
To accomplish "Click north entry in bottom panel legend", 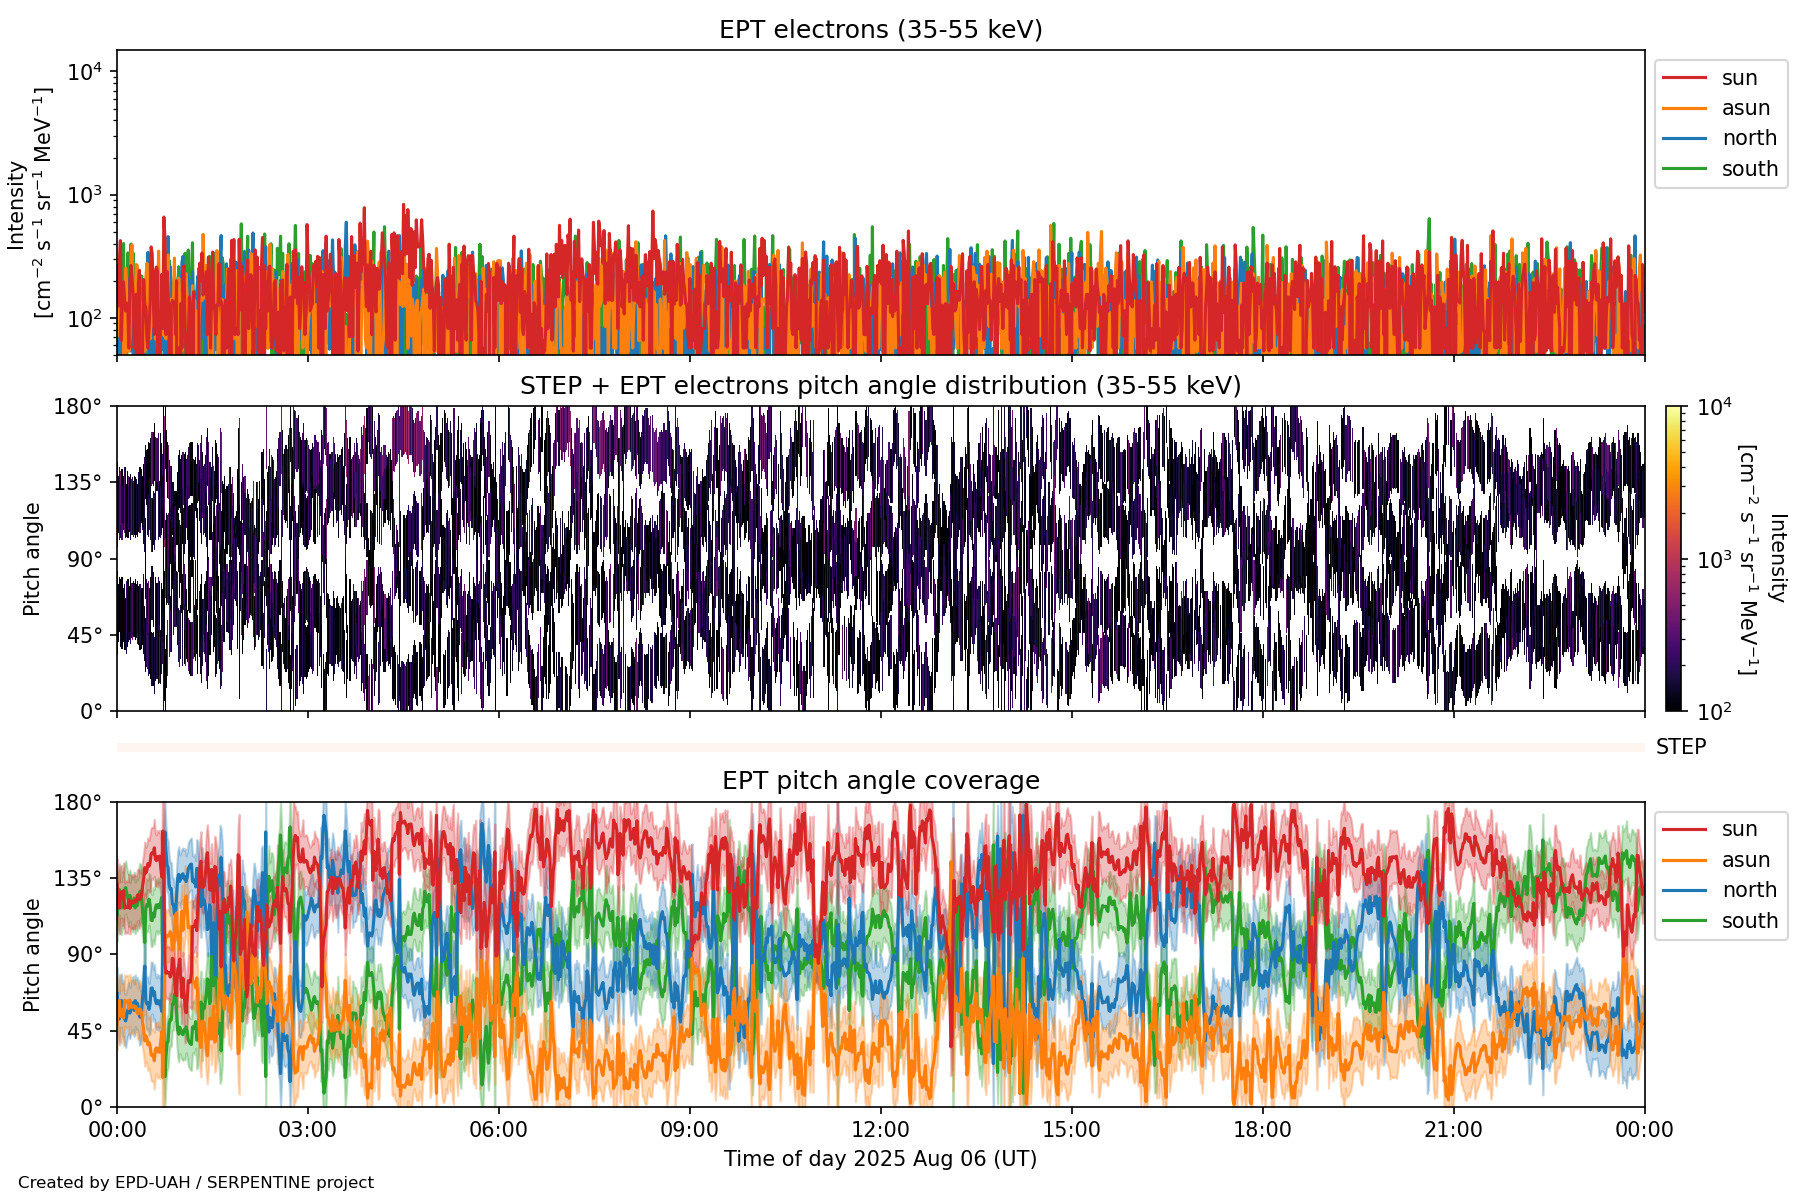I will [1749, 890].
